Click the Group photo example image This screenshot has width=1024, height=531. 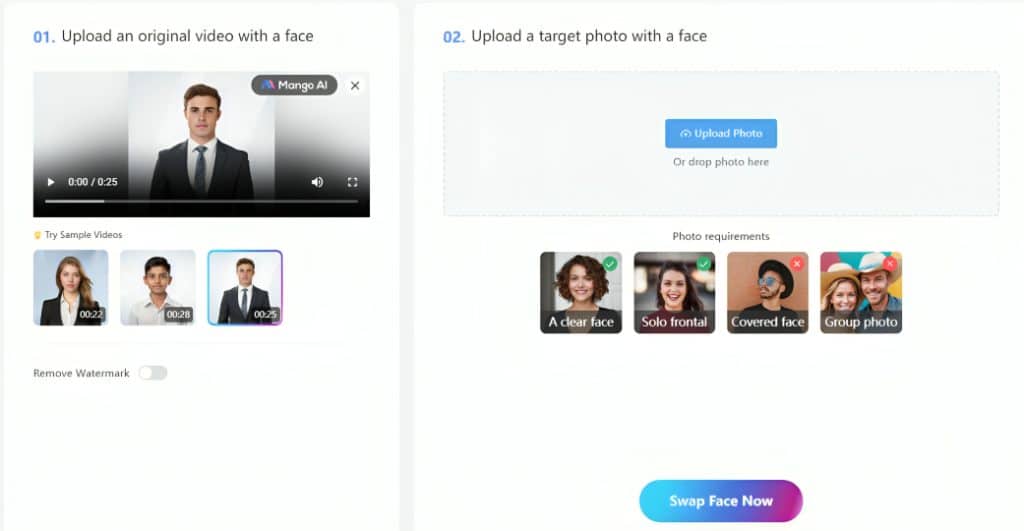click(x=861, y=293)
